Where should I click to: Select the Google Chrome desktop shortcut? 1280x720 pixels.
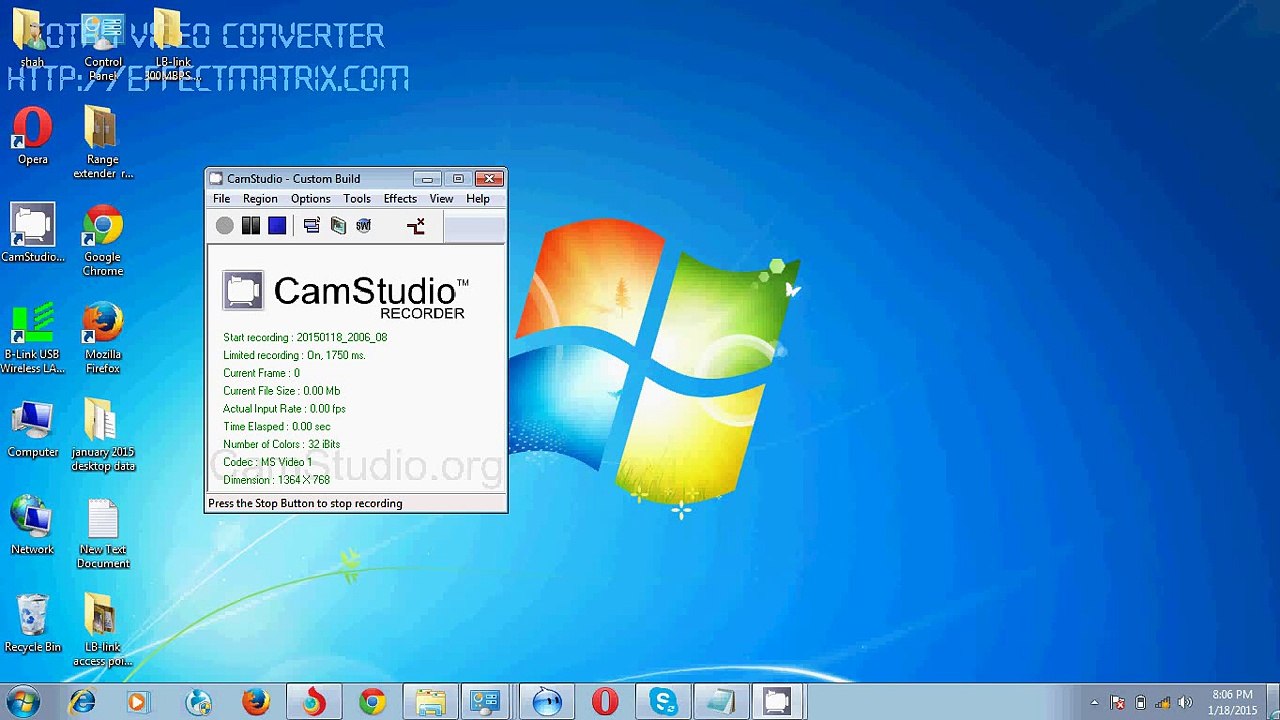click(103, 241)
